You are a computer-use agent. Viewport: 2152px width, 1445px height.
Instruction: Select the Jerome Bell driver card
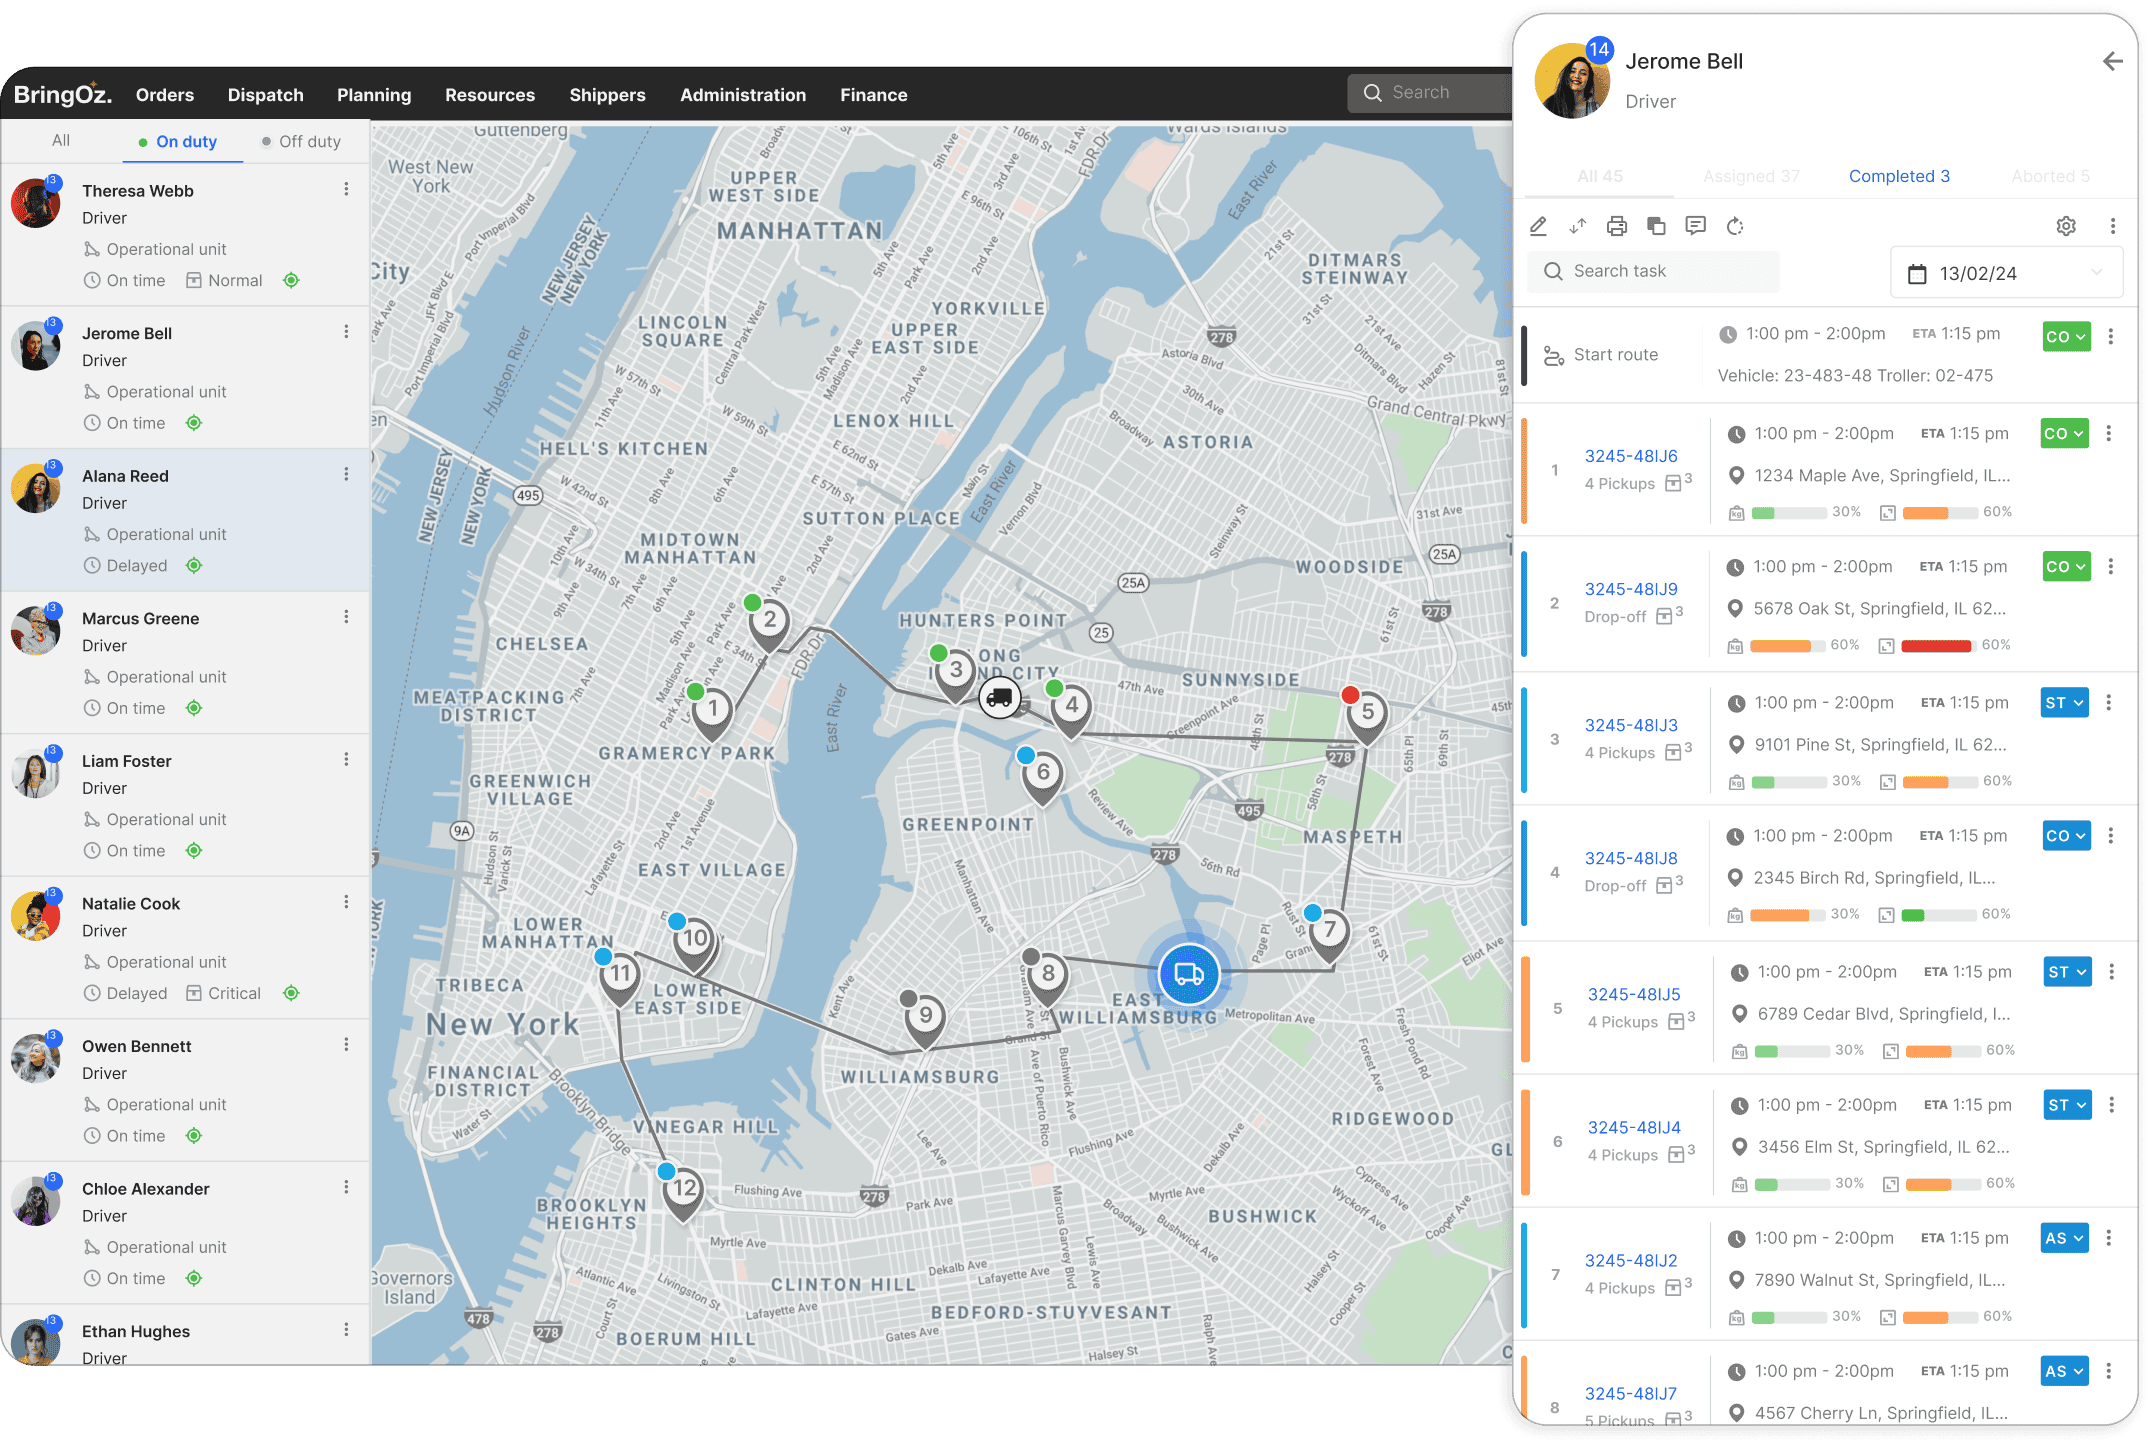click(186, 377)
